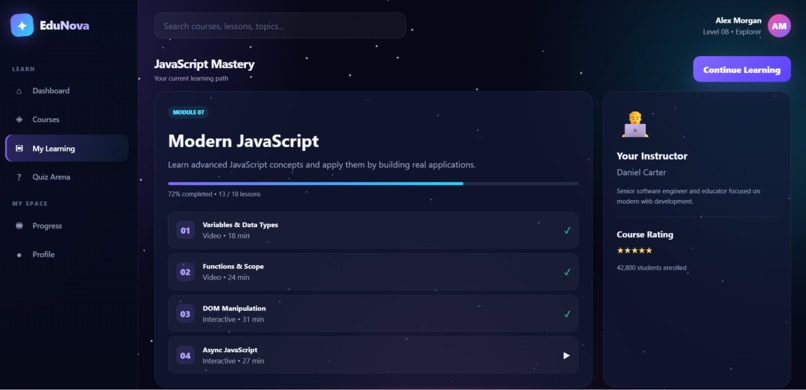Click the Your current learning path subtitle

tap(191, 79)
